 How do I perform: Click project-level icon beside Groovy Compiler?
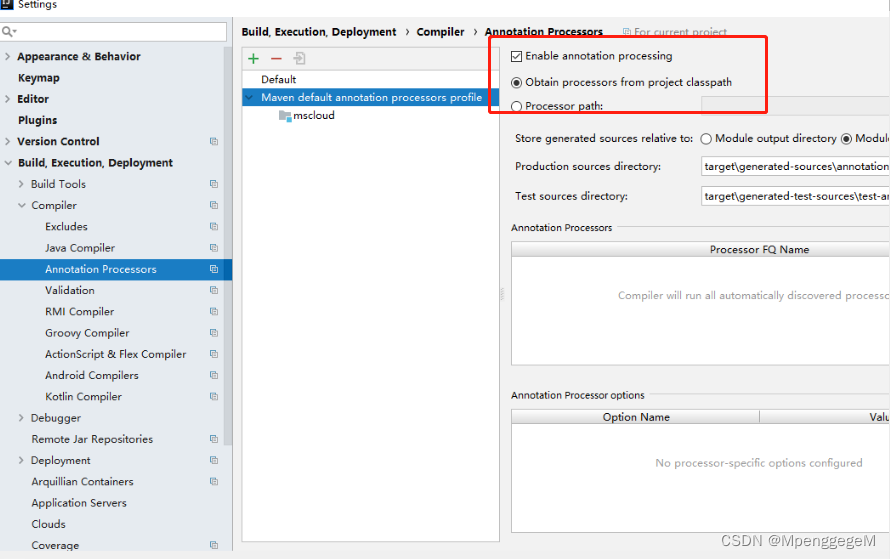pyautogui.click(x=214, y=333)
